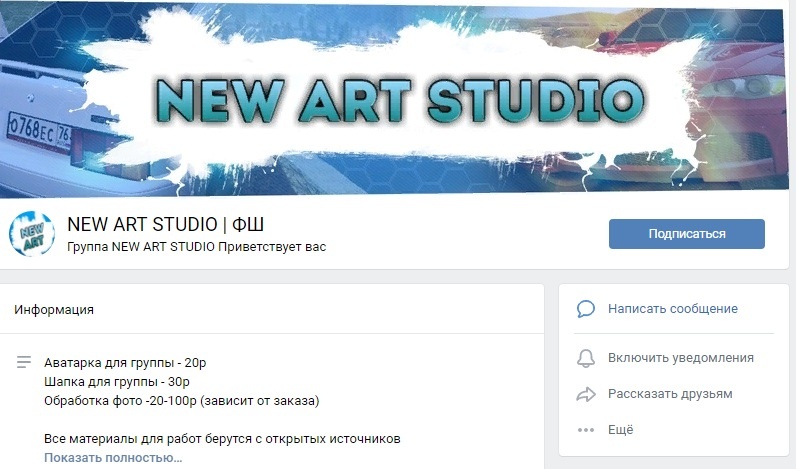Open the NEW ART group avatar
This screenshot has width=796, height=469.
click(31, 234)
